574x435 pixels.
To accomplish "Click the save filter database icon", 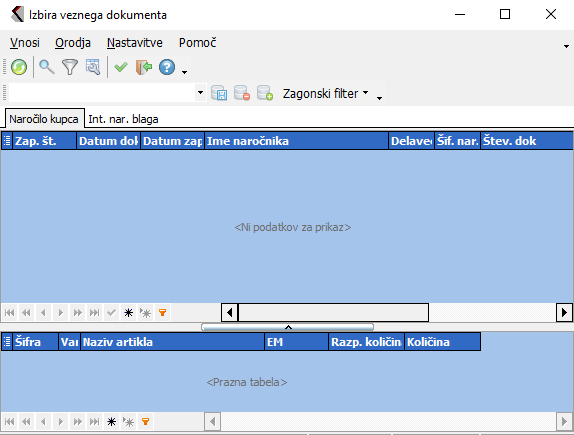I will tap(219, 93).
